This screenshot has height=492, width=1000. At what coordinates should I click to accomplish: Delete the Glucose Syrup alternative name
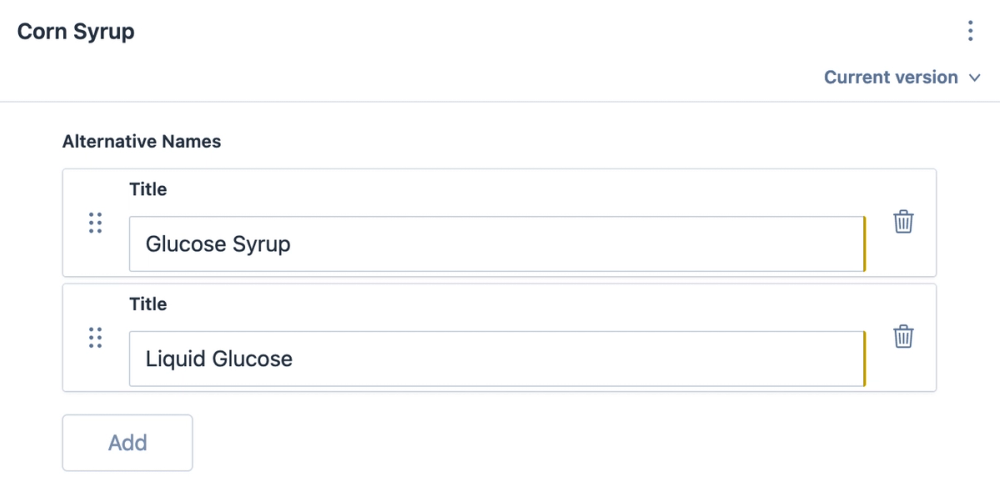[903, 222]
